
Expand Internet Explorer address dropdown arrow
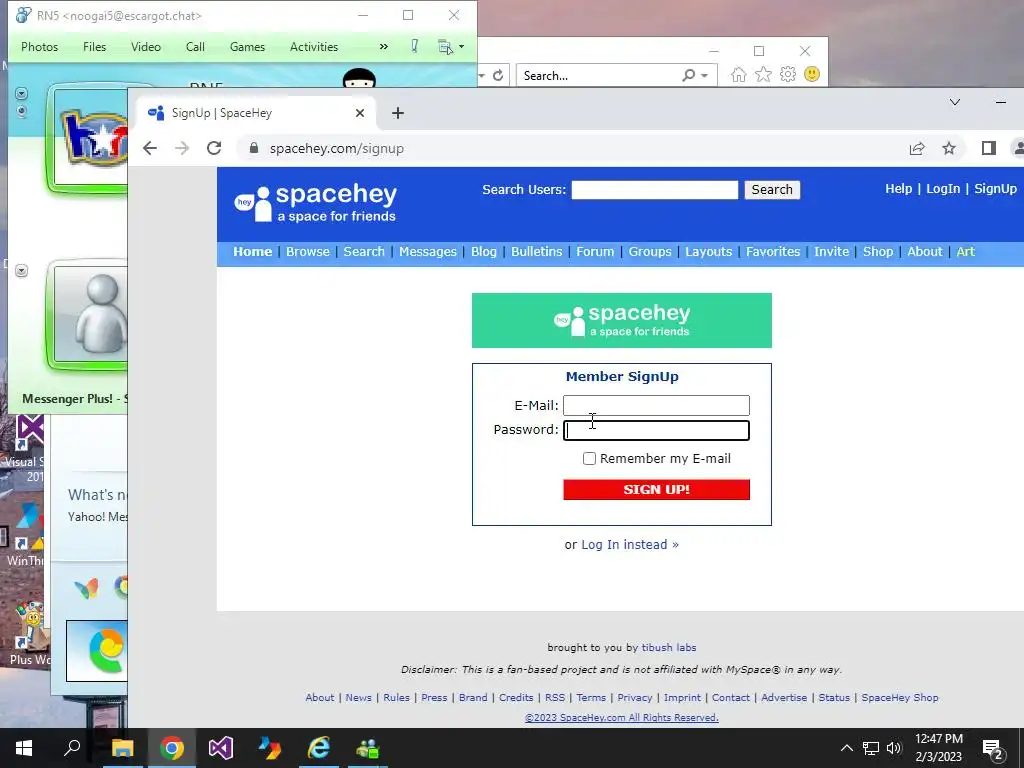(x=481, y=76)
